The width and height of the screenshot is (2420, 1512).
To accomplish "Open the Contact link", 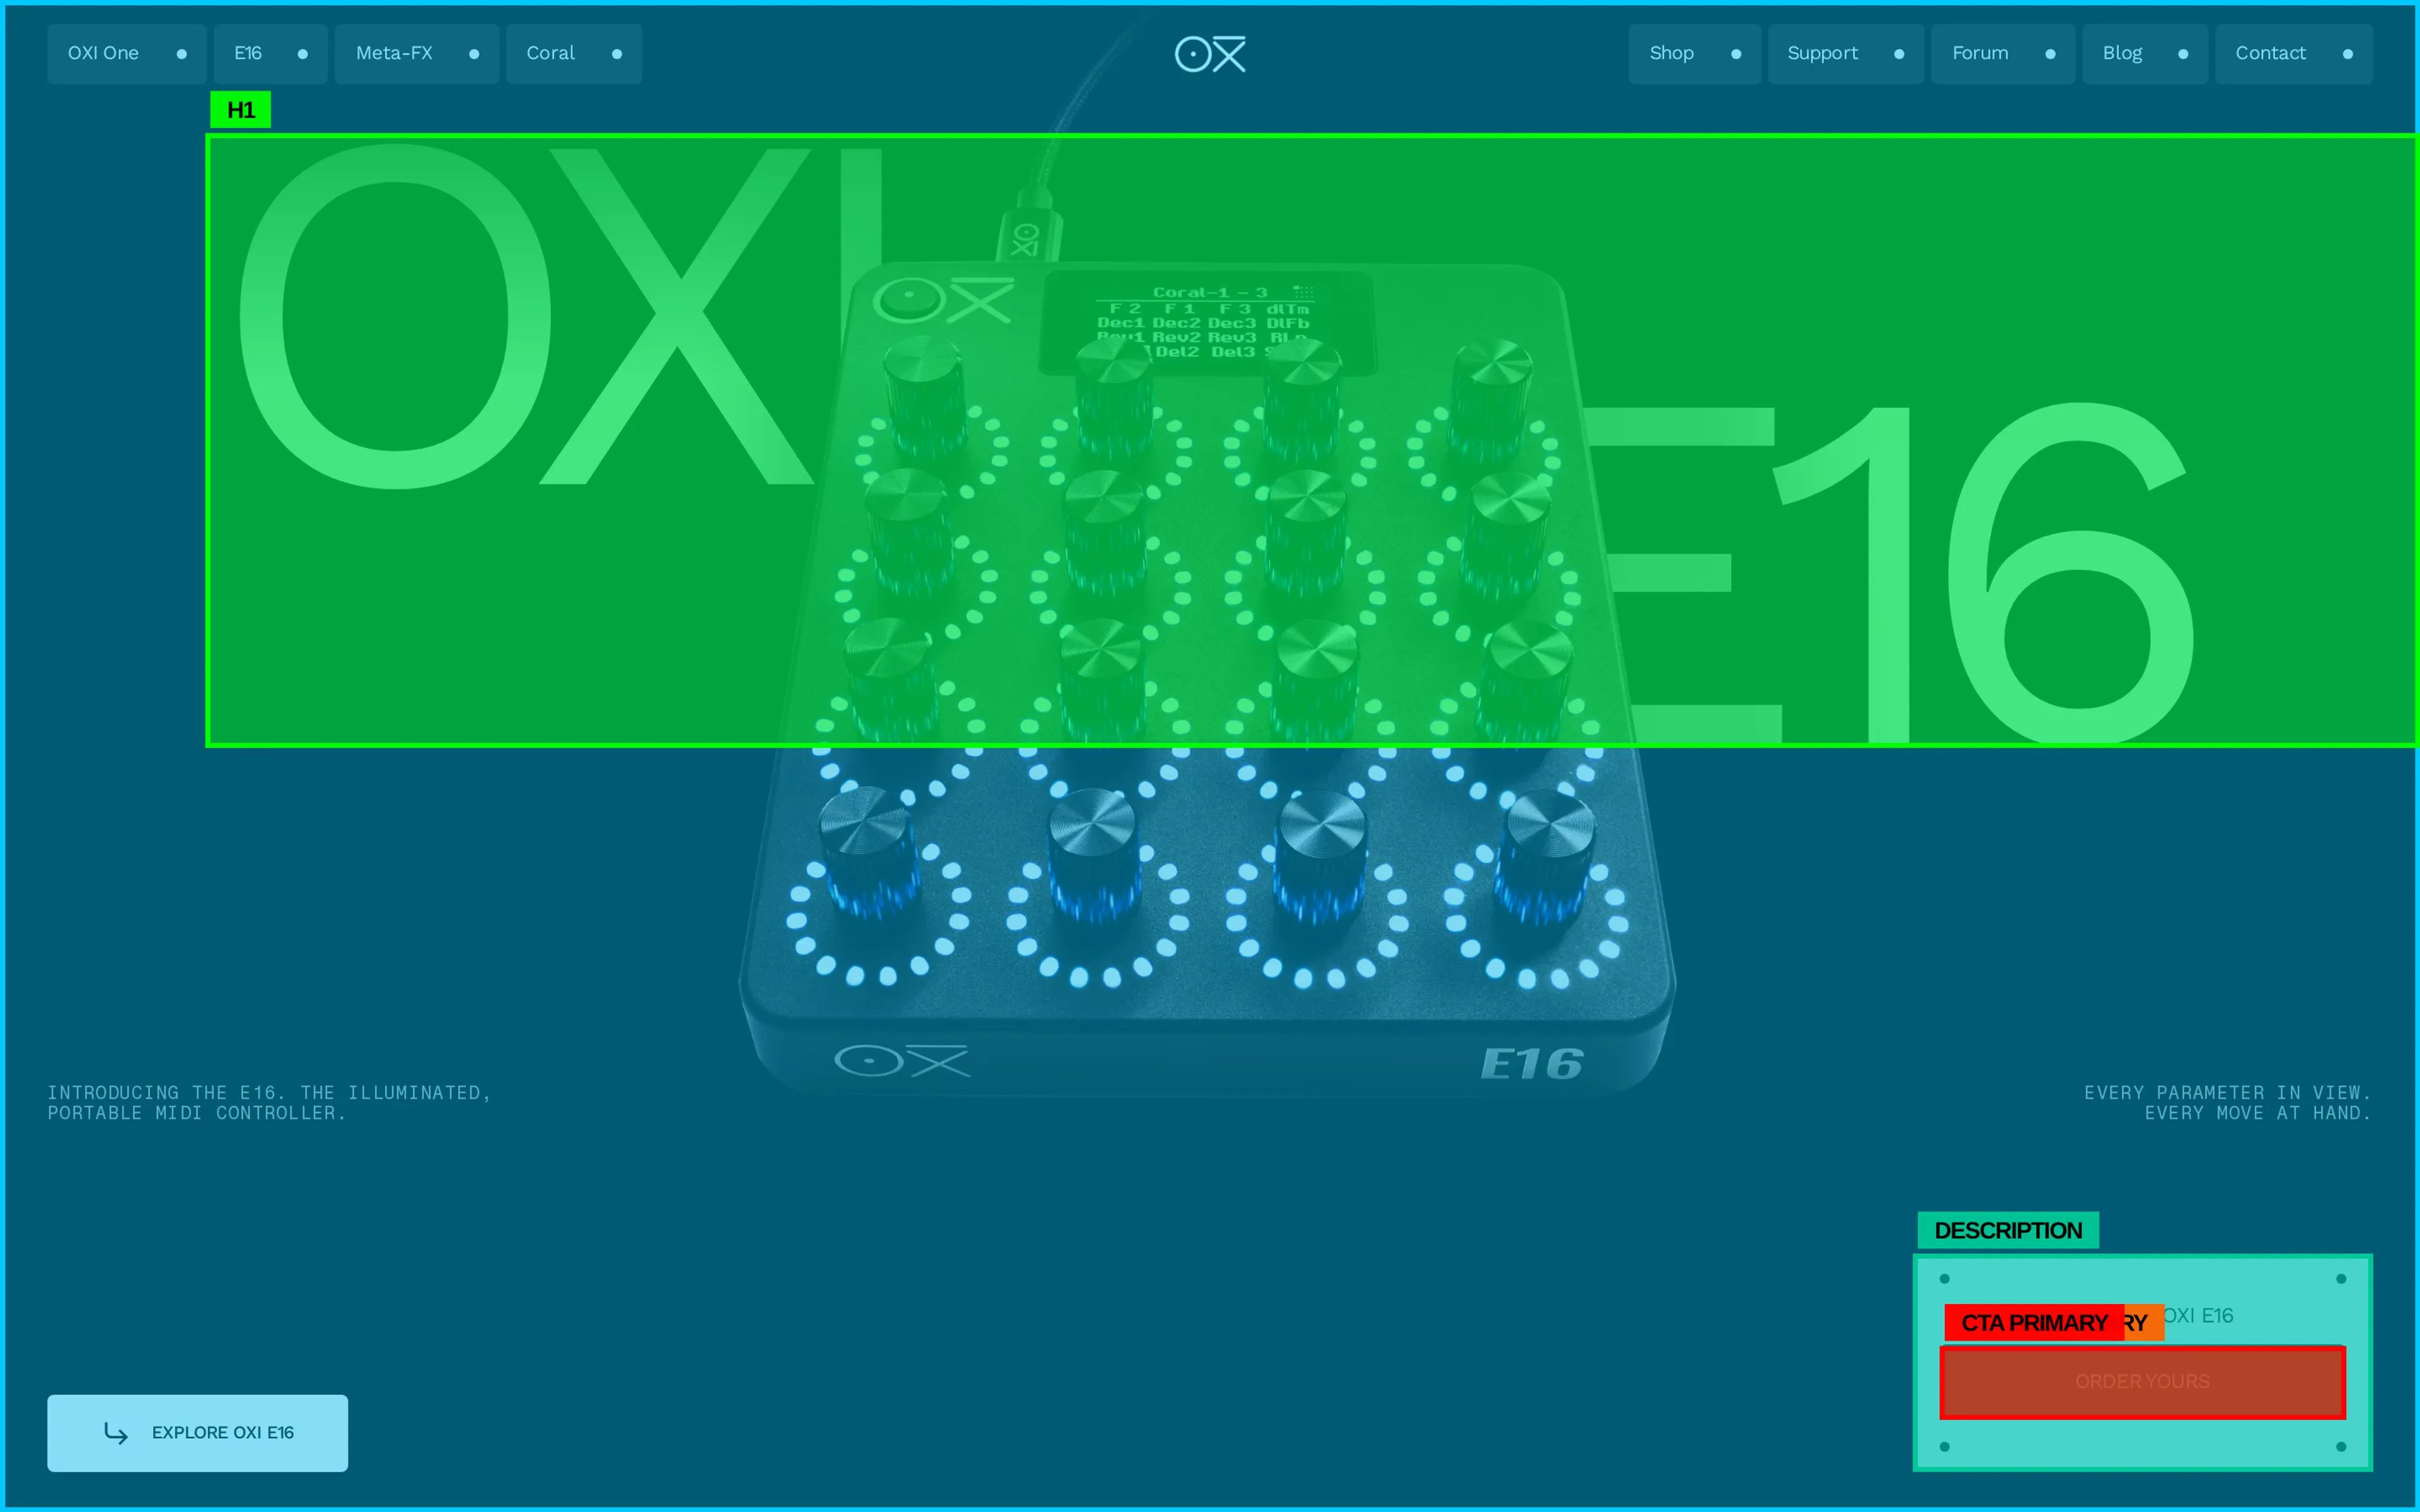I will 2294,54.
